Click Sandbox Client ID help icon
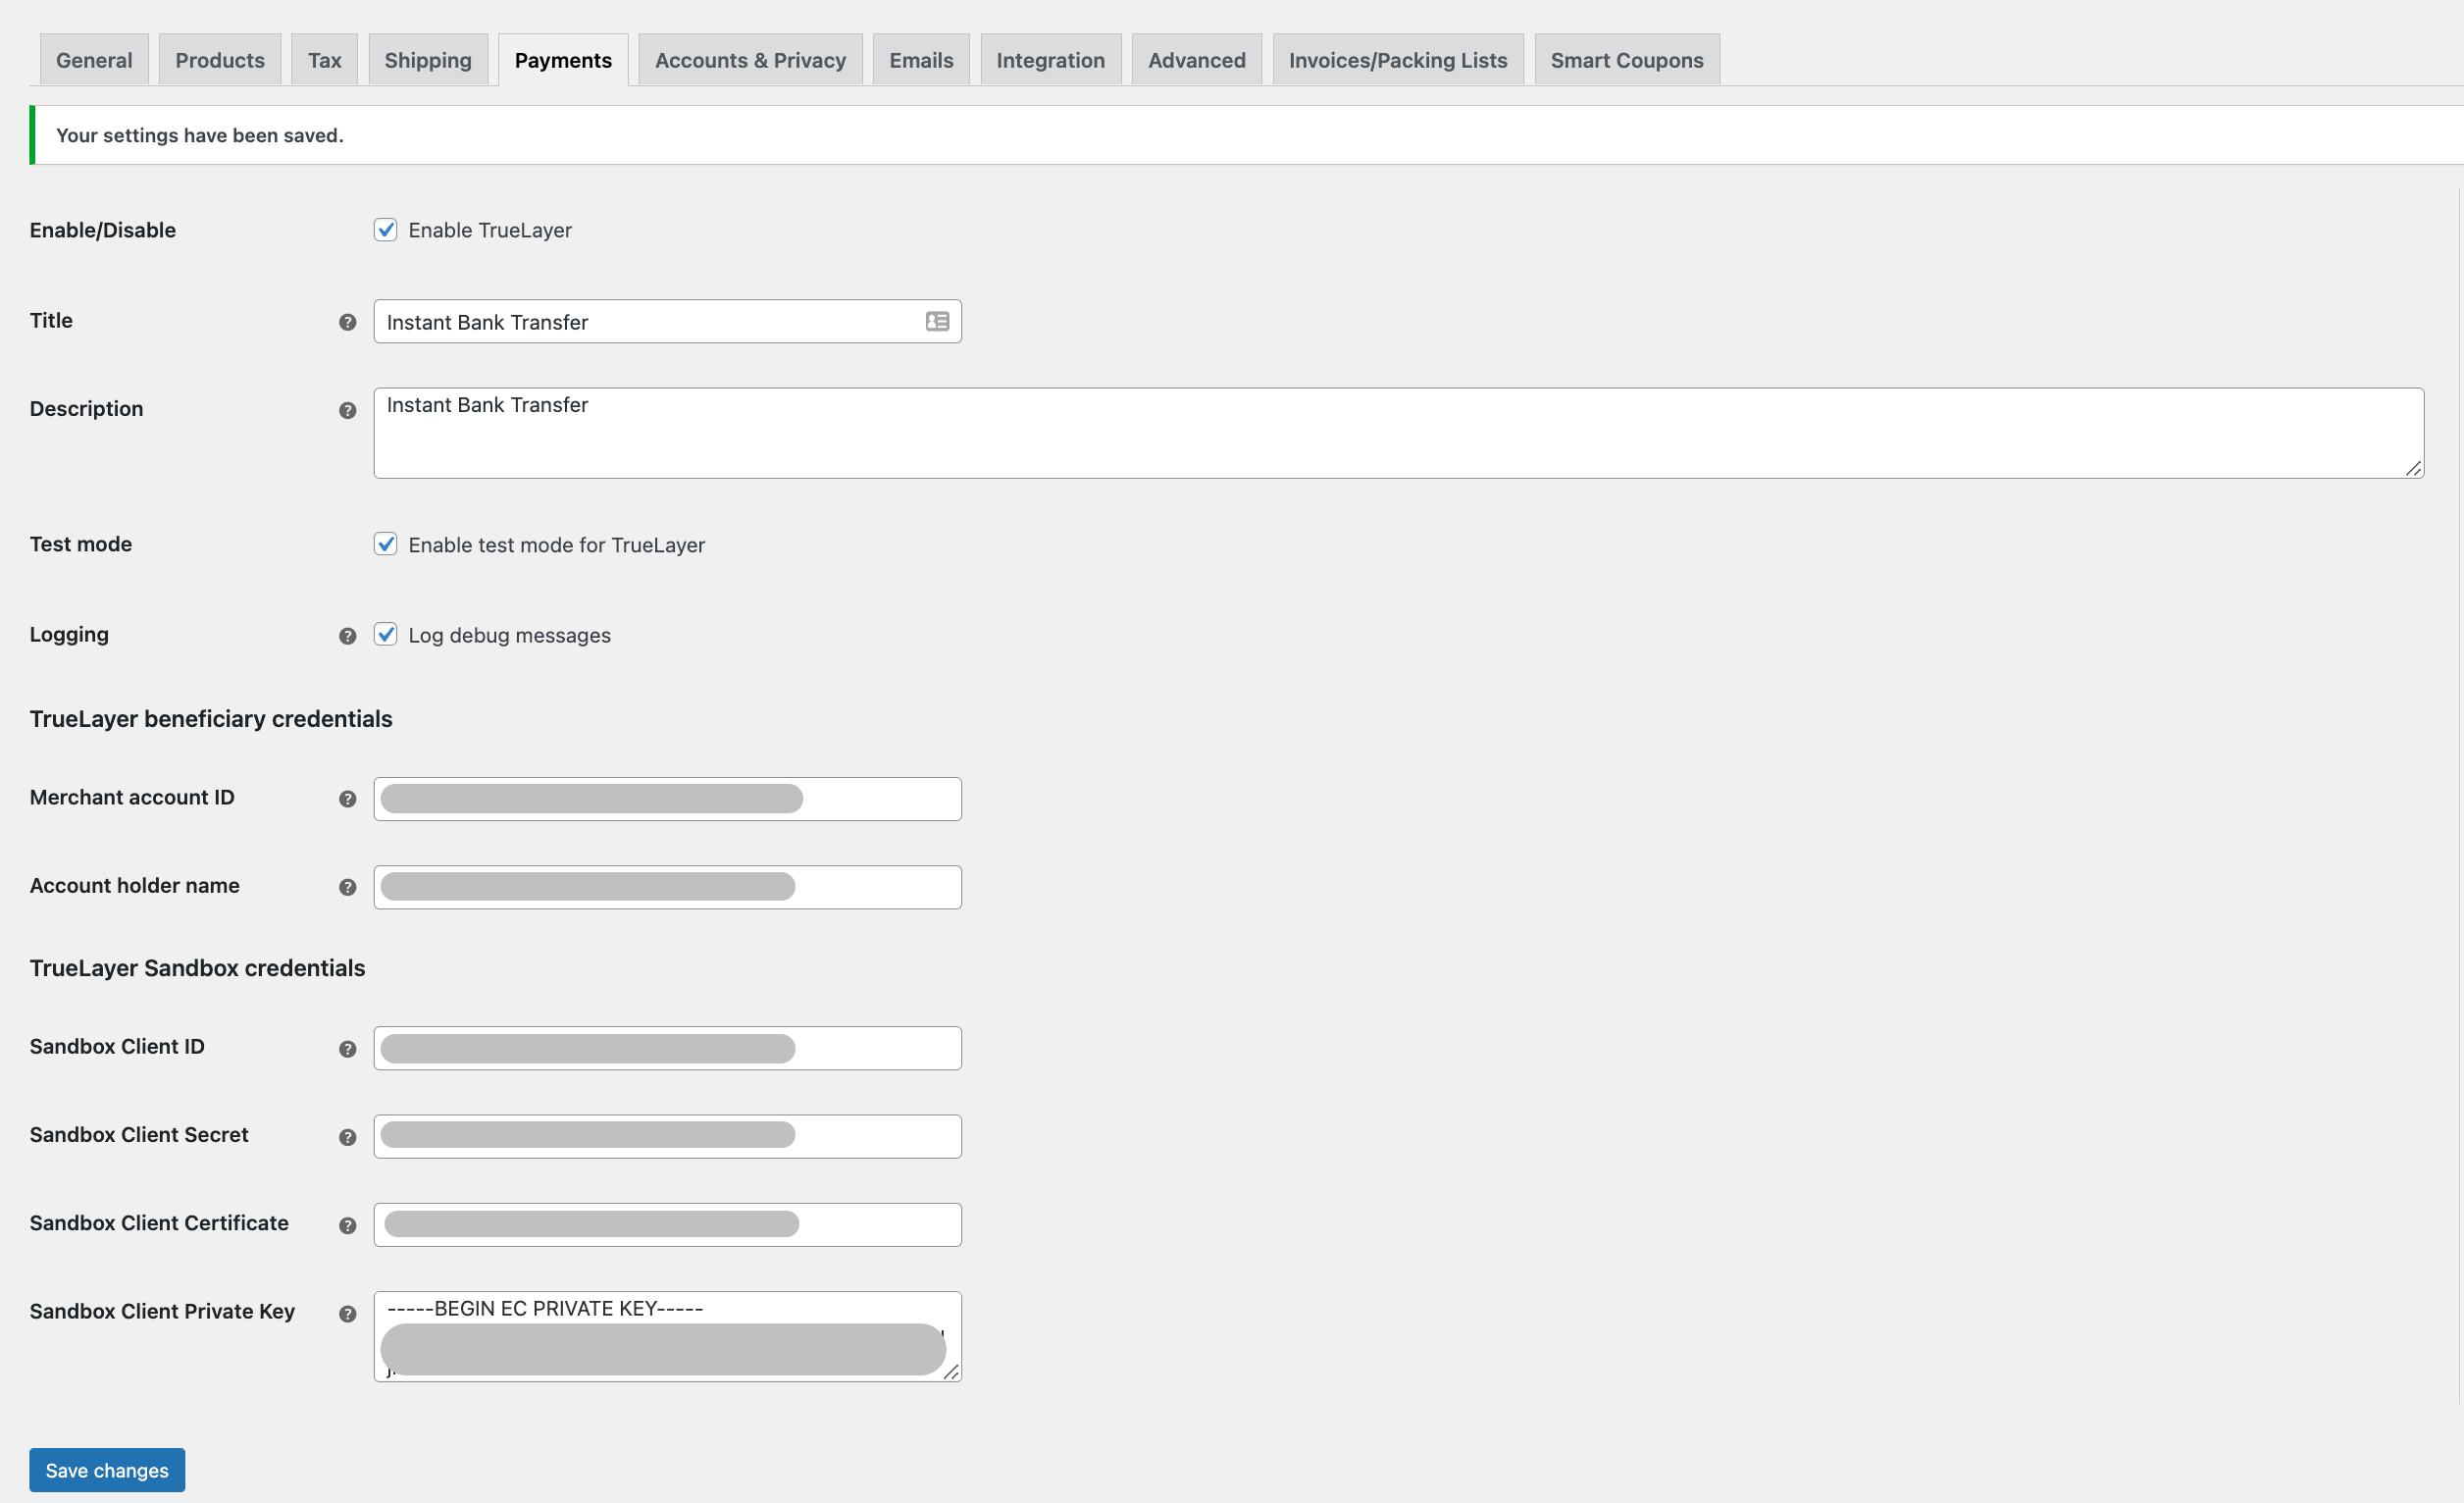Viewport: 2464px width, 1503px height. pos(347,1049)
